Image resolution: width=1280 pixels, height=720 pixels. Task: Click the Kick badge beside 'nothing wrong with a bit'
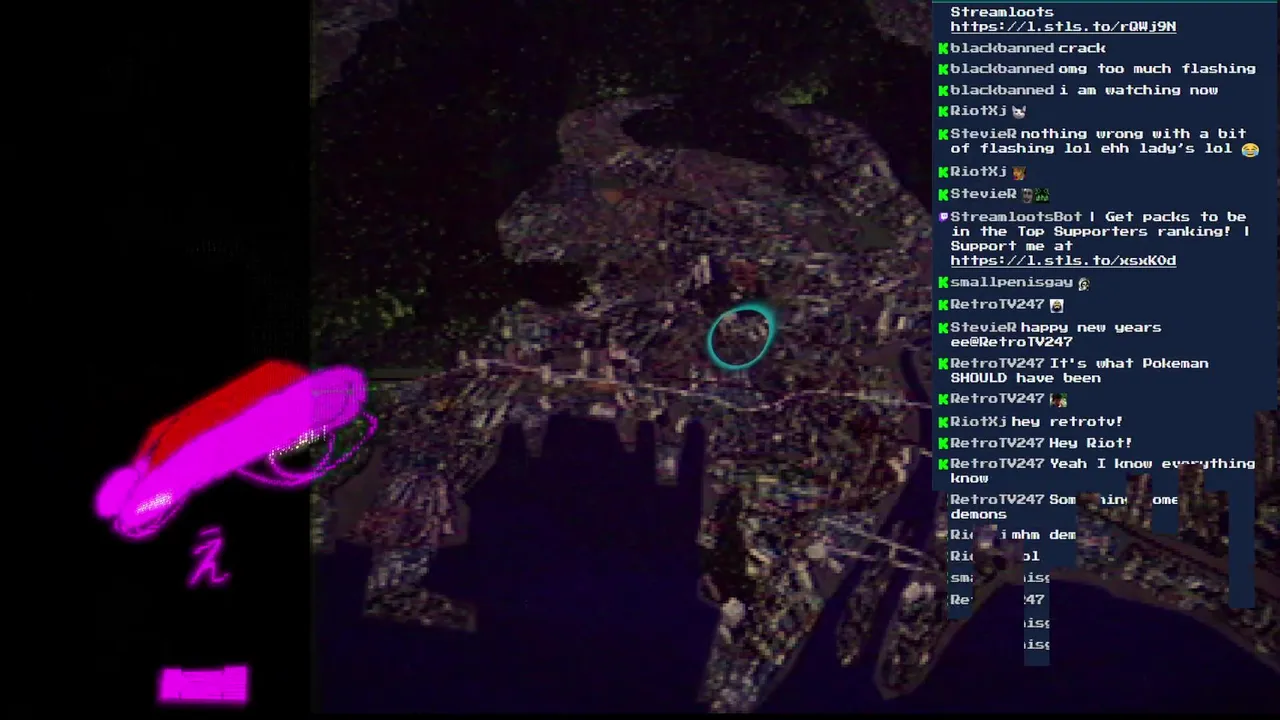(942, 135)
